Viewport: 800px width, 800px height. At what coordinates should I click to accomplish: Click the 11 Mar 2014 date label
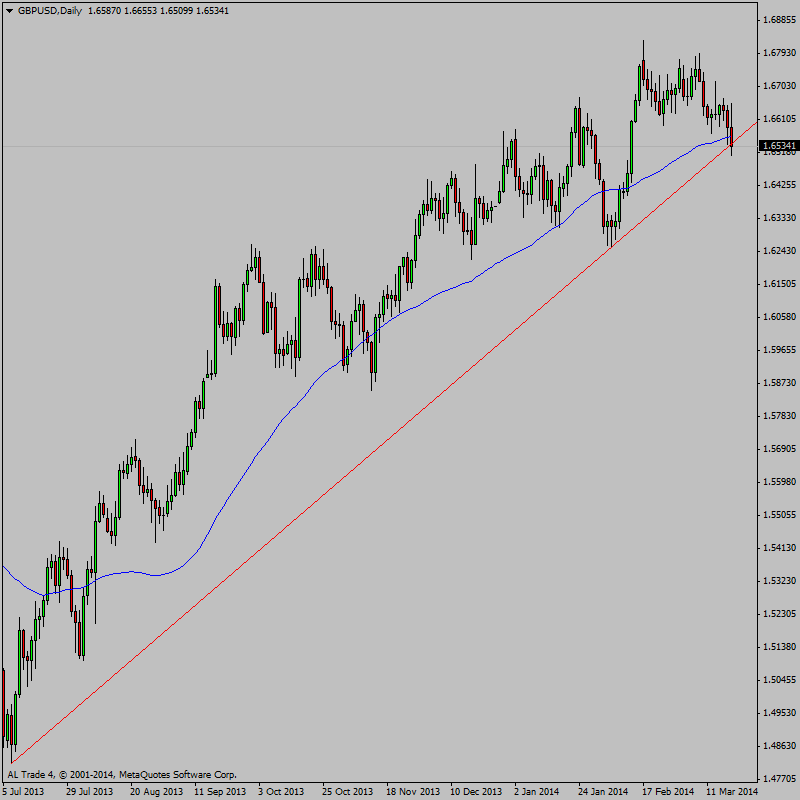732,791
